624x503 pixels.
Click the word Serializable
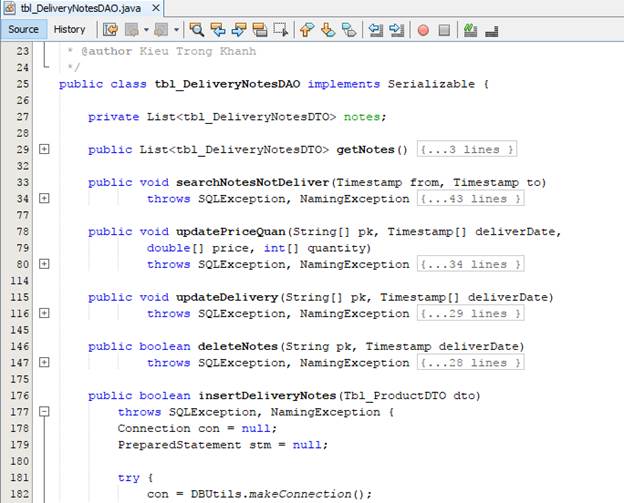[x=431, y=84]
